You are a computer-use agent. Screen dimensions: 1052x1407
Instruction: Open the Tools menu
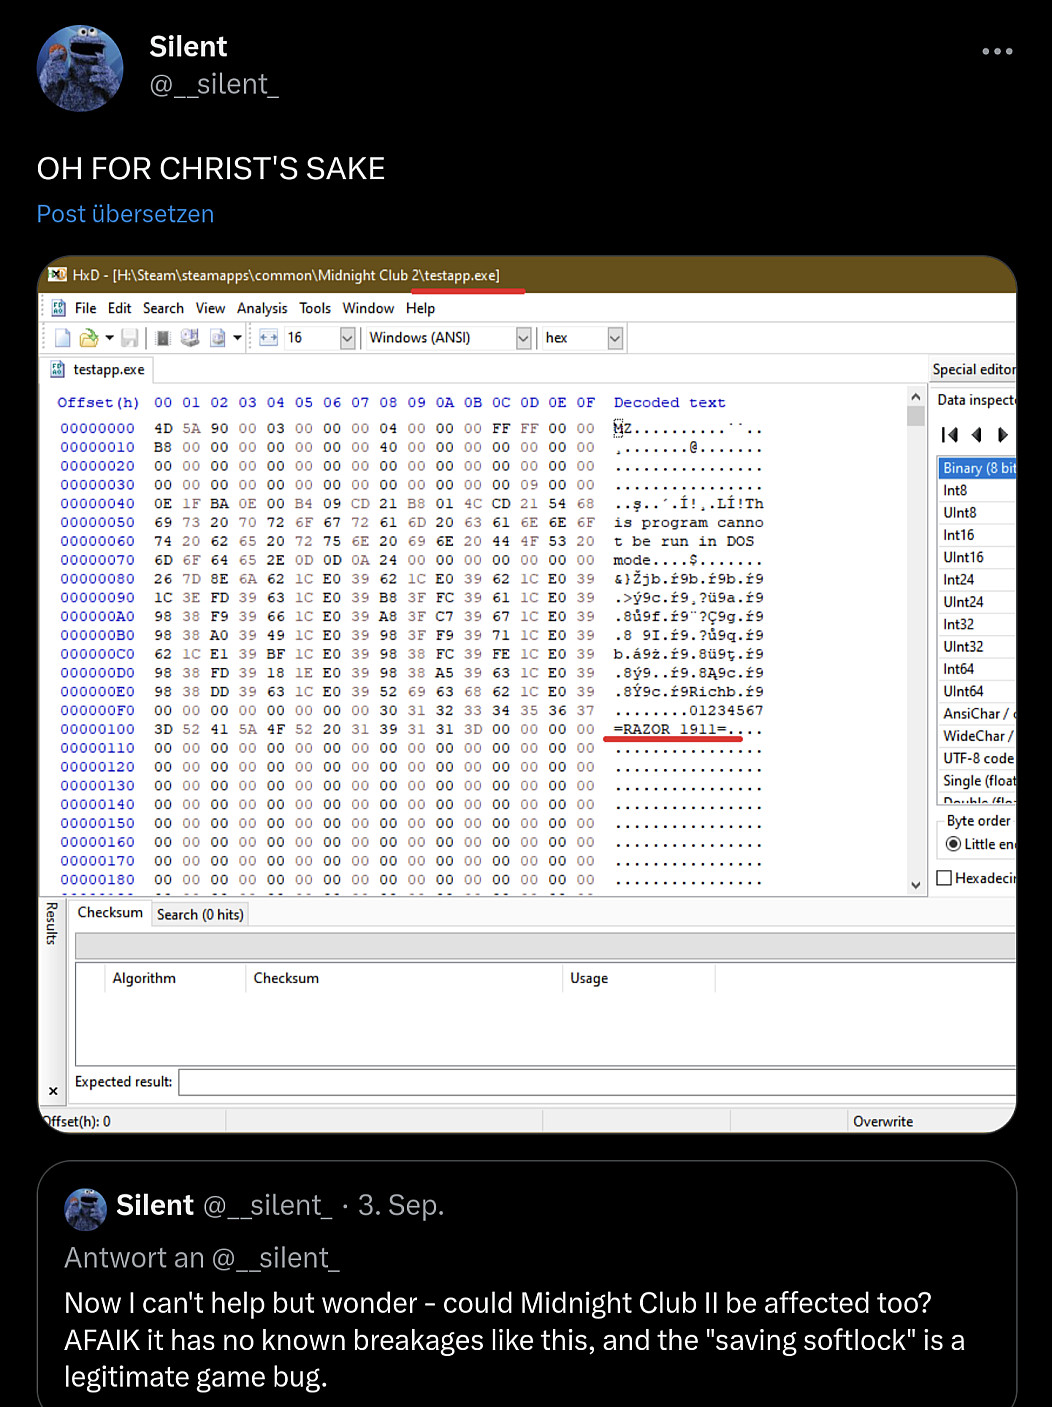(x=315, y=308)
